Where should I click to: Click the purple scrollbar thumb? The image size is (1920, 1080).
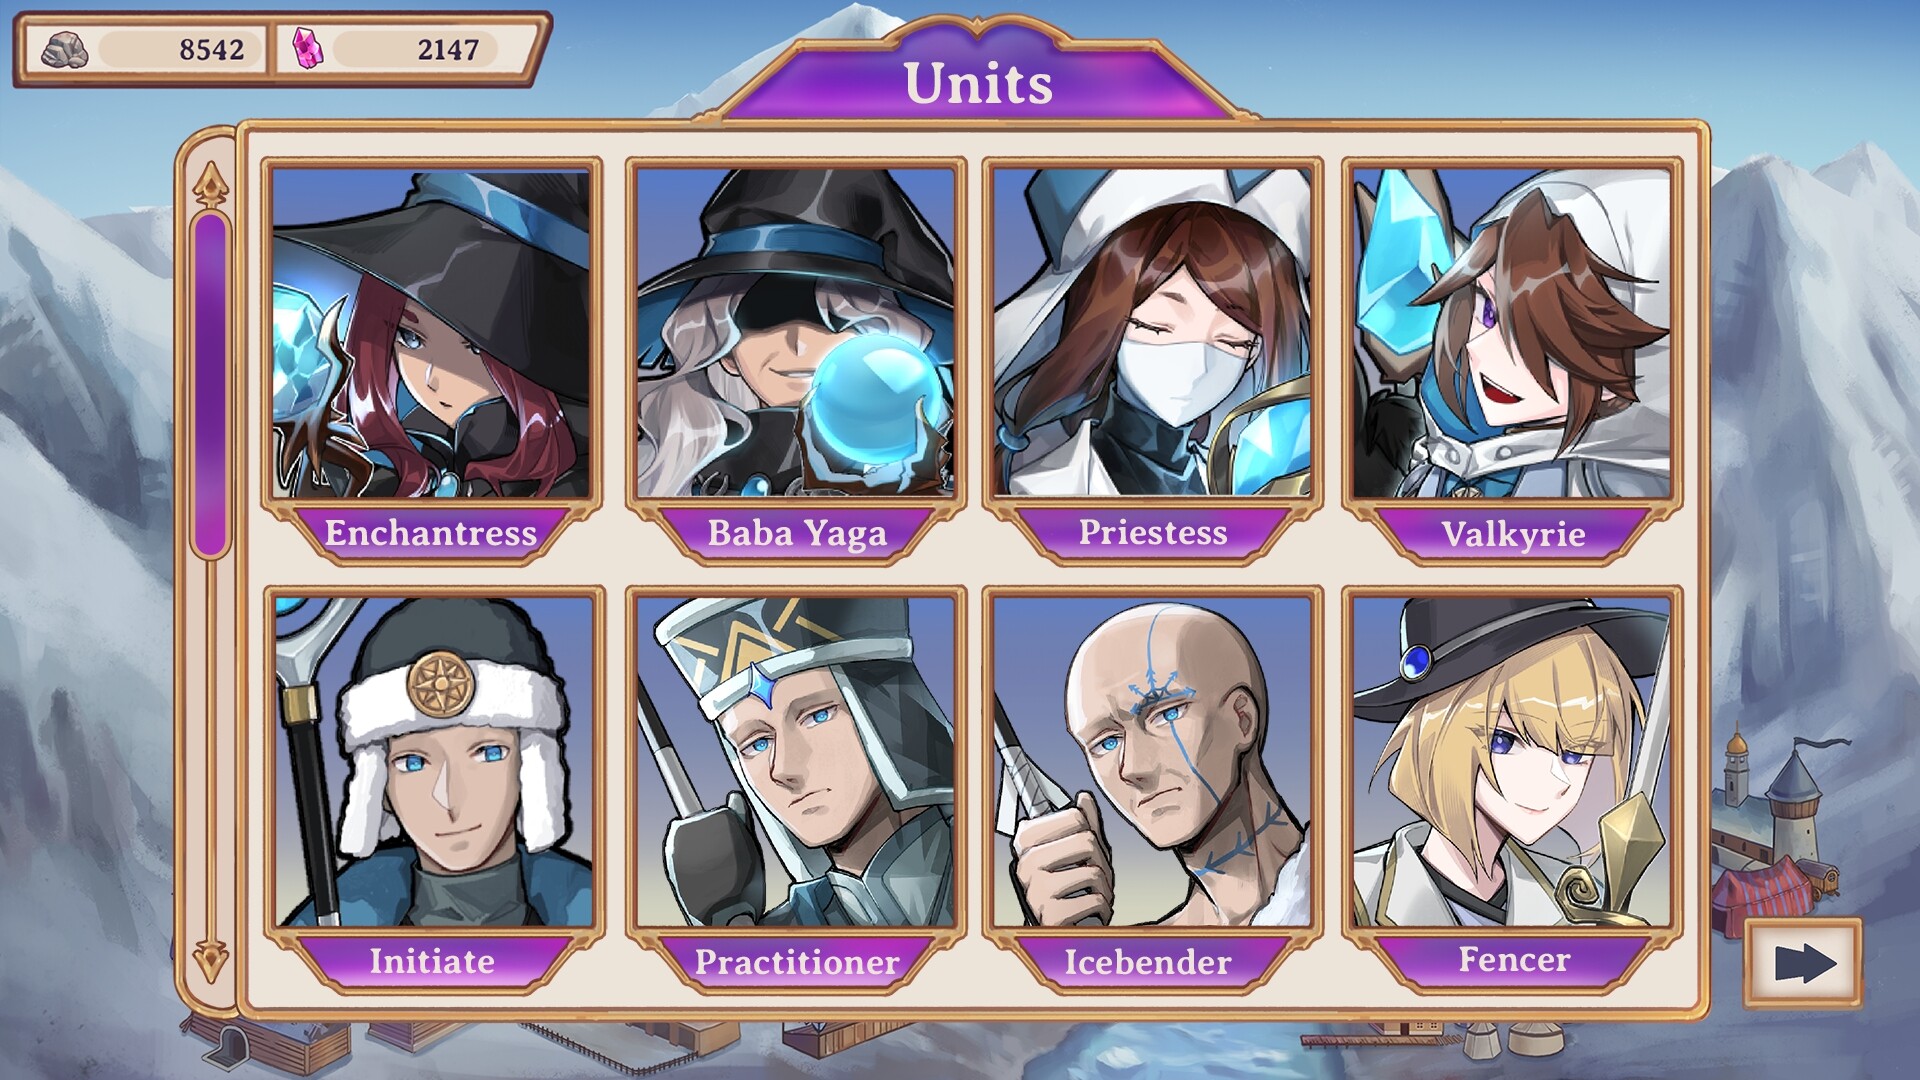(x=210, y=384)
